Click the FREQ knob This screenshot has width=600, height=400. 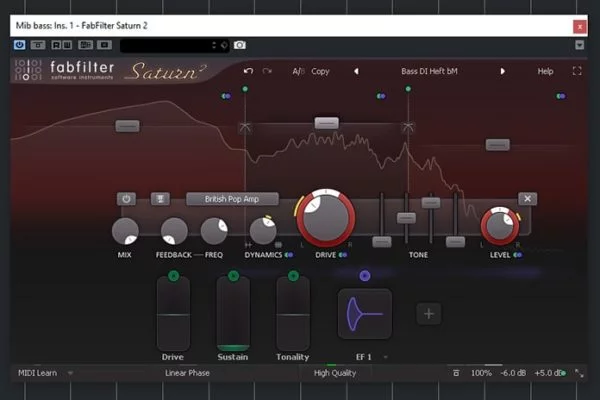point(214,231)
